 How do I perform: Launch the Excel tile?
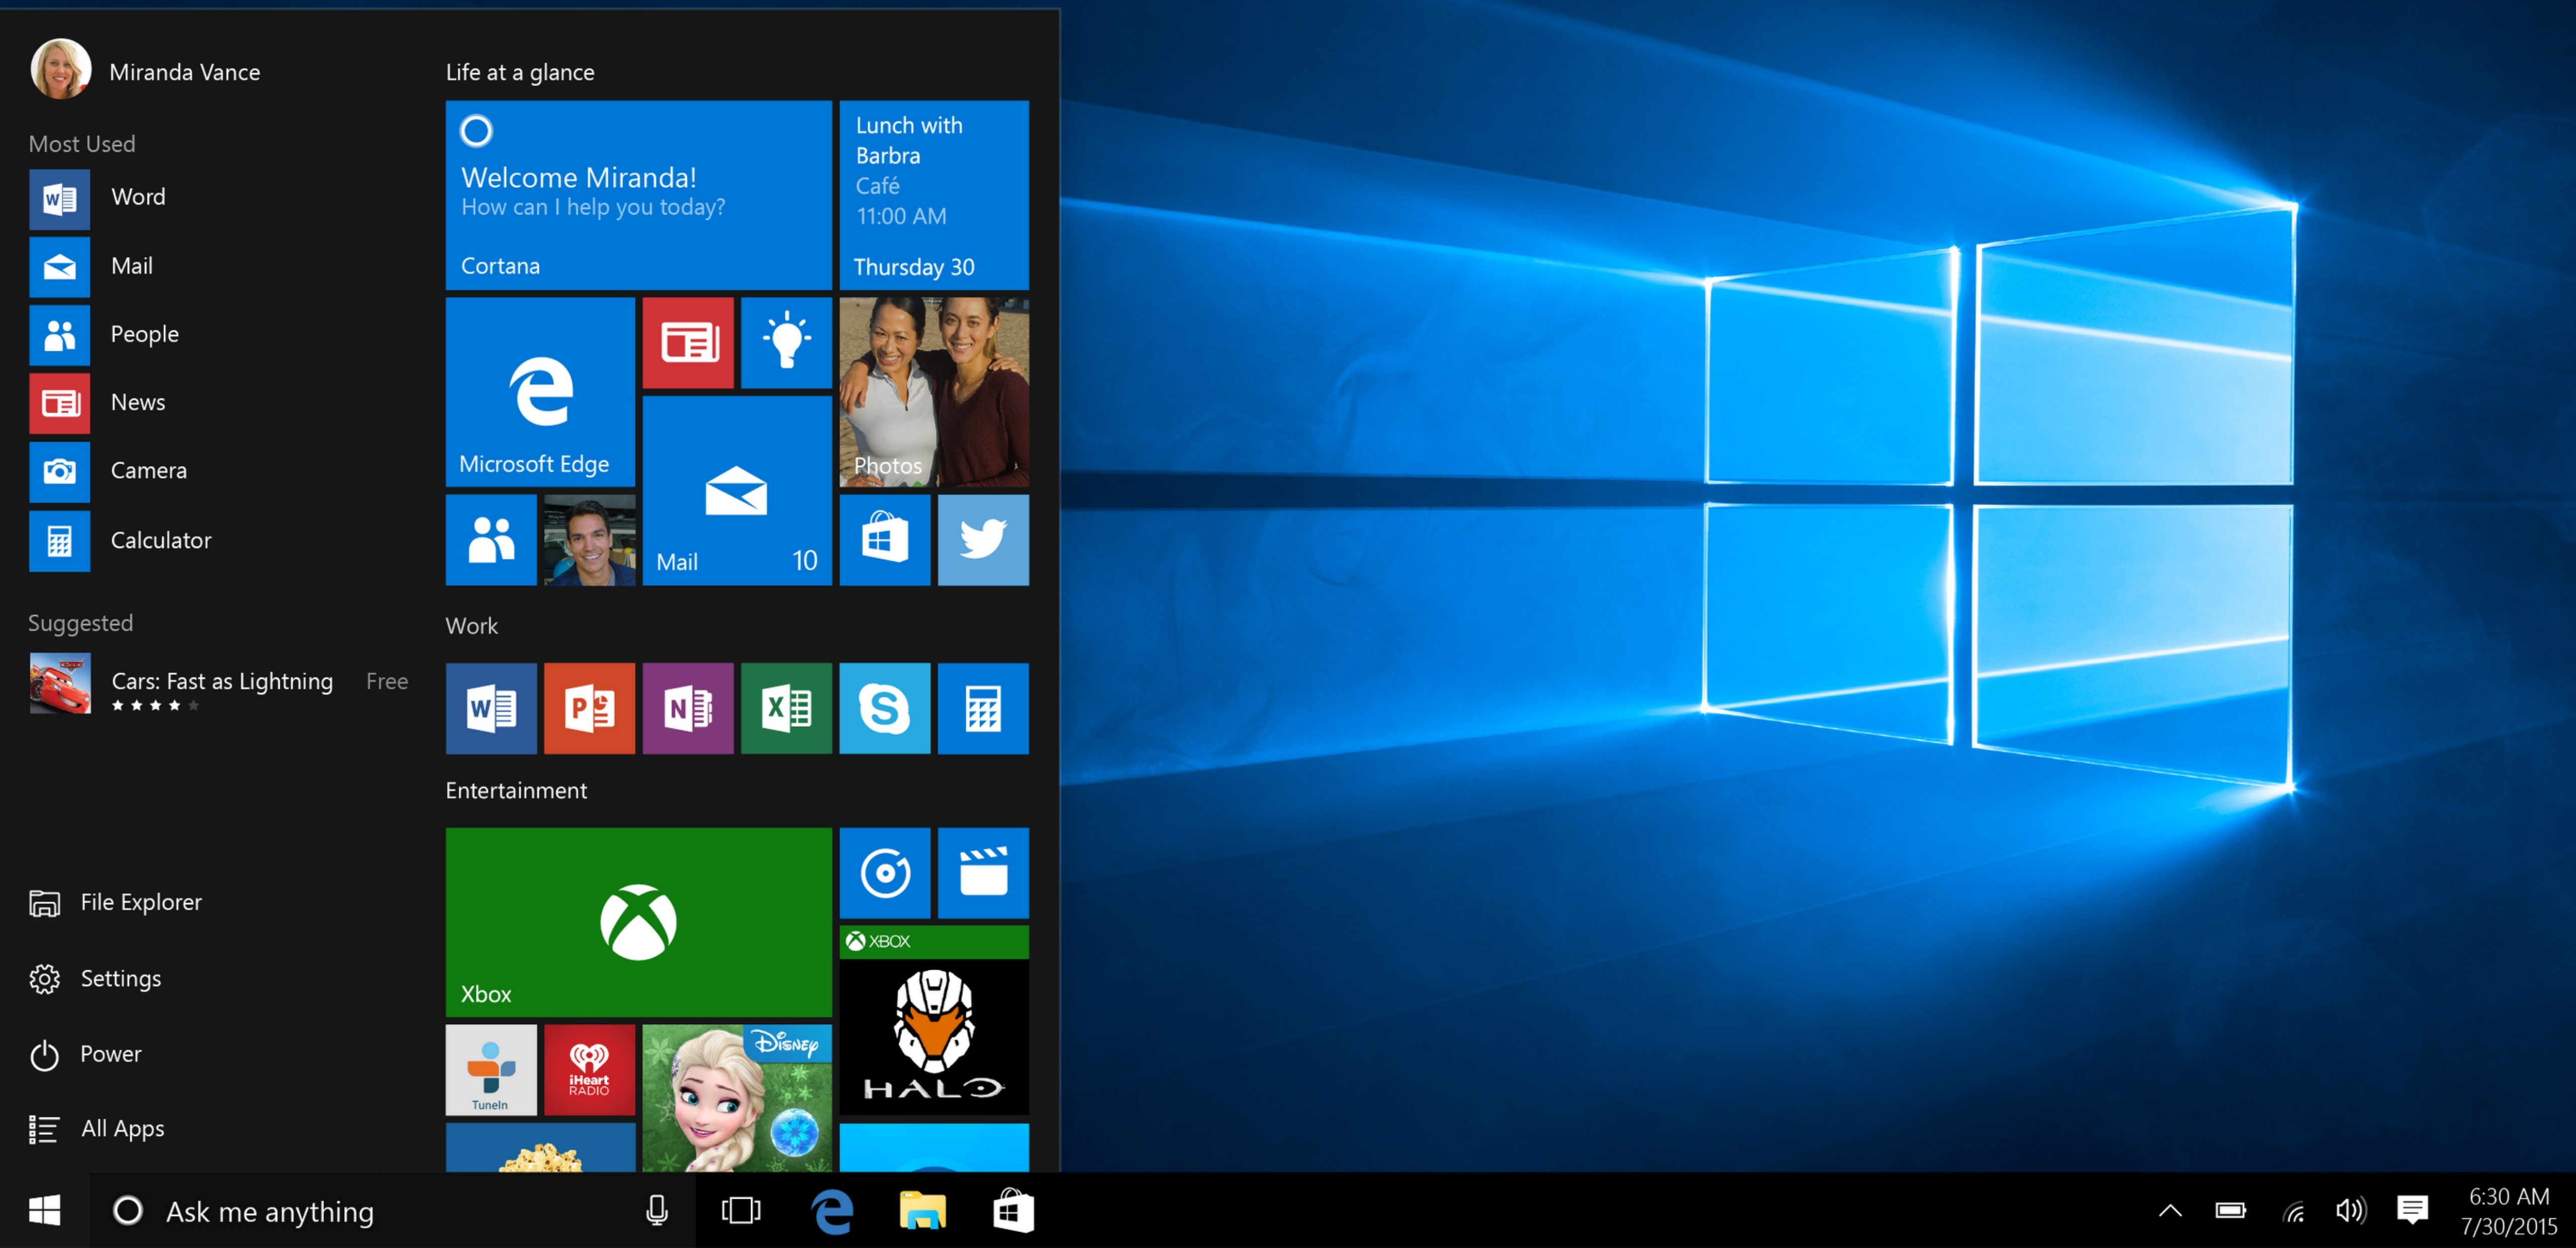point(786,709)
